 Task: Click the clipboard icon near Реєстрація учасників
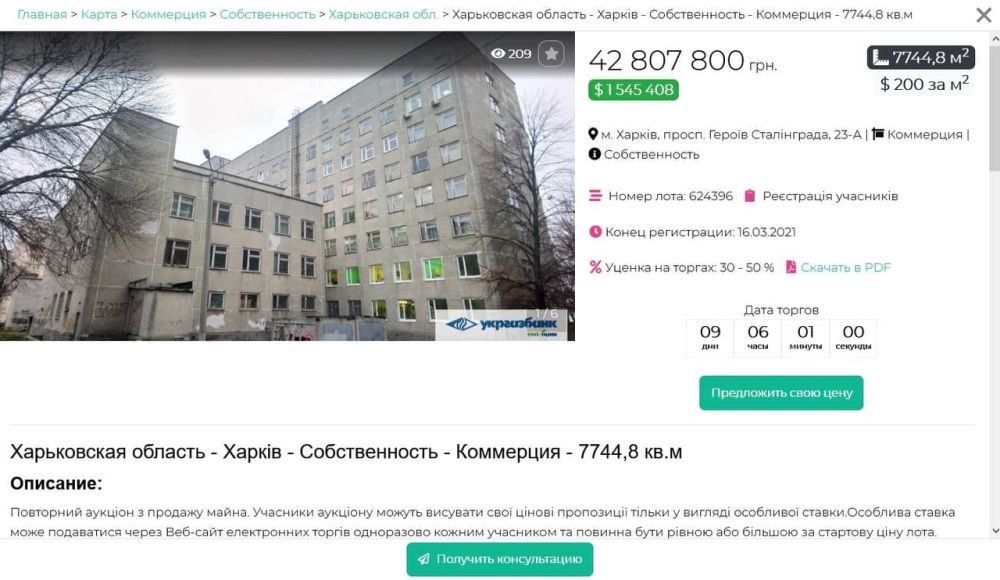[x=750, y=195]
